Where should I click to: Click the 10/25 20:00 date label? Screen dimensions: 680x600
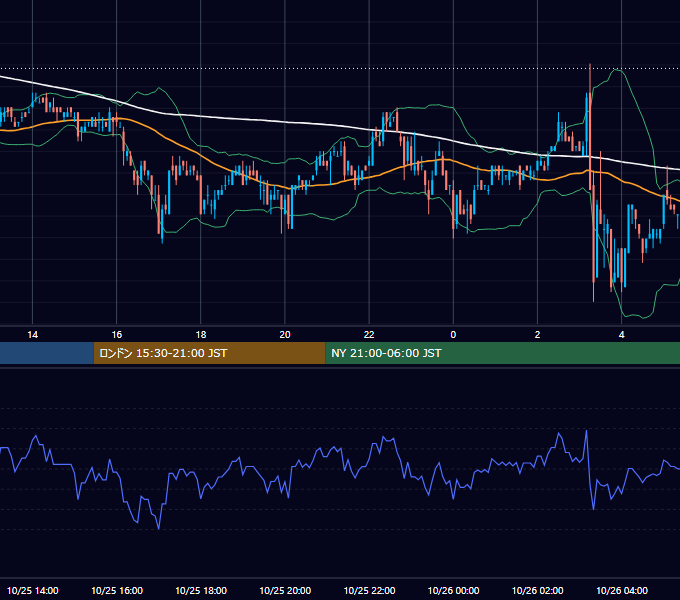(285, 590)
